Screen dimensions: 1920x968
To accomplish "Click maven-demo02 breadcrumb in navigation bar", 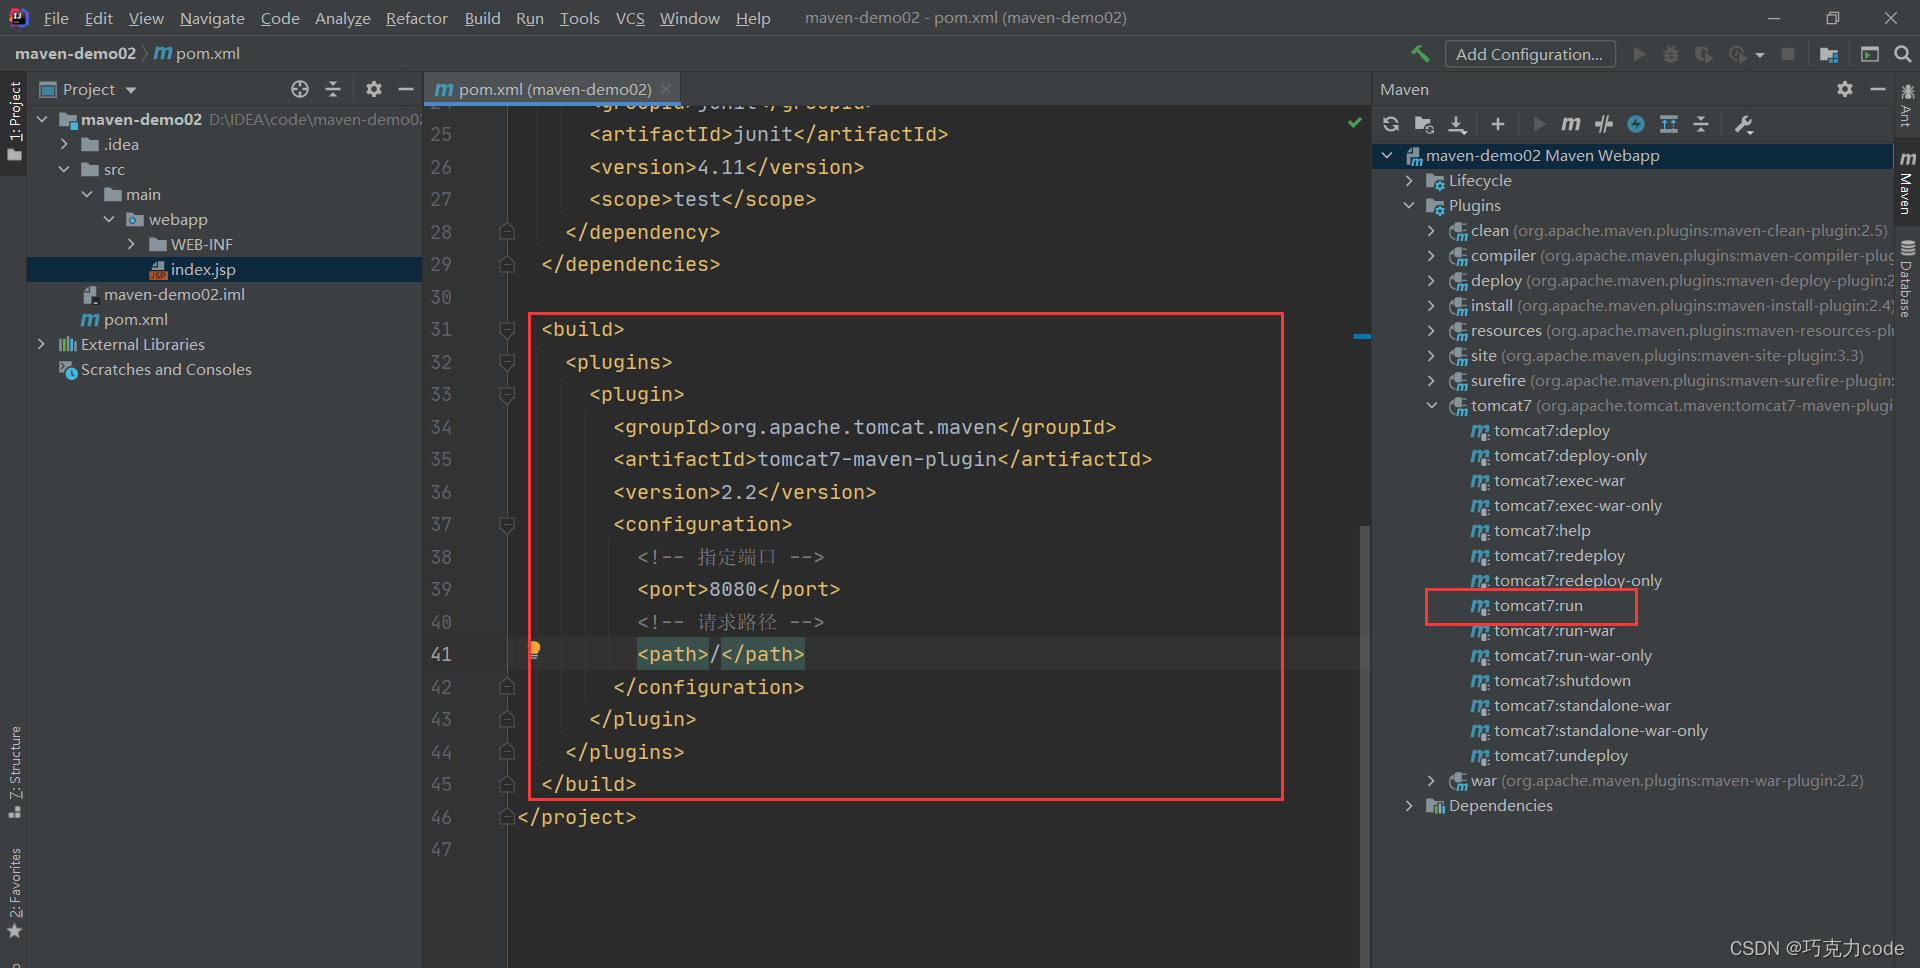I will click(x=75, y=54).
